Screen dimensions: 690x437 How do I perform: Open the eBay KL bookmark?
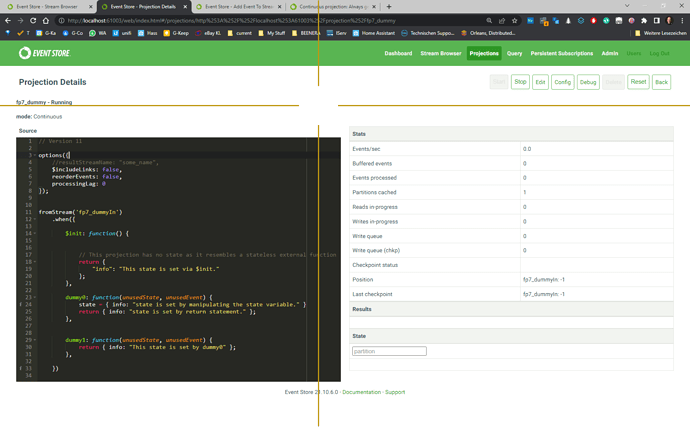tap(208, 33)
